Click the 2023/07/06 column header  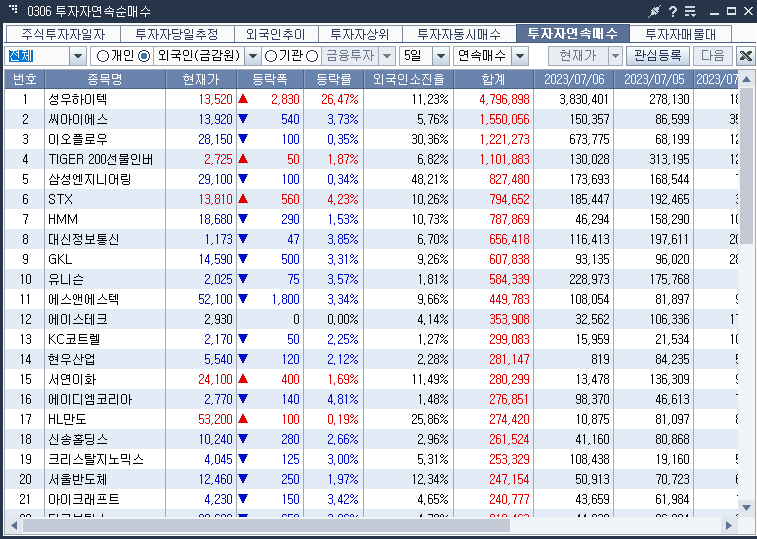tap(574, 79)
